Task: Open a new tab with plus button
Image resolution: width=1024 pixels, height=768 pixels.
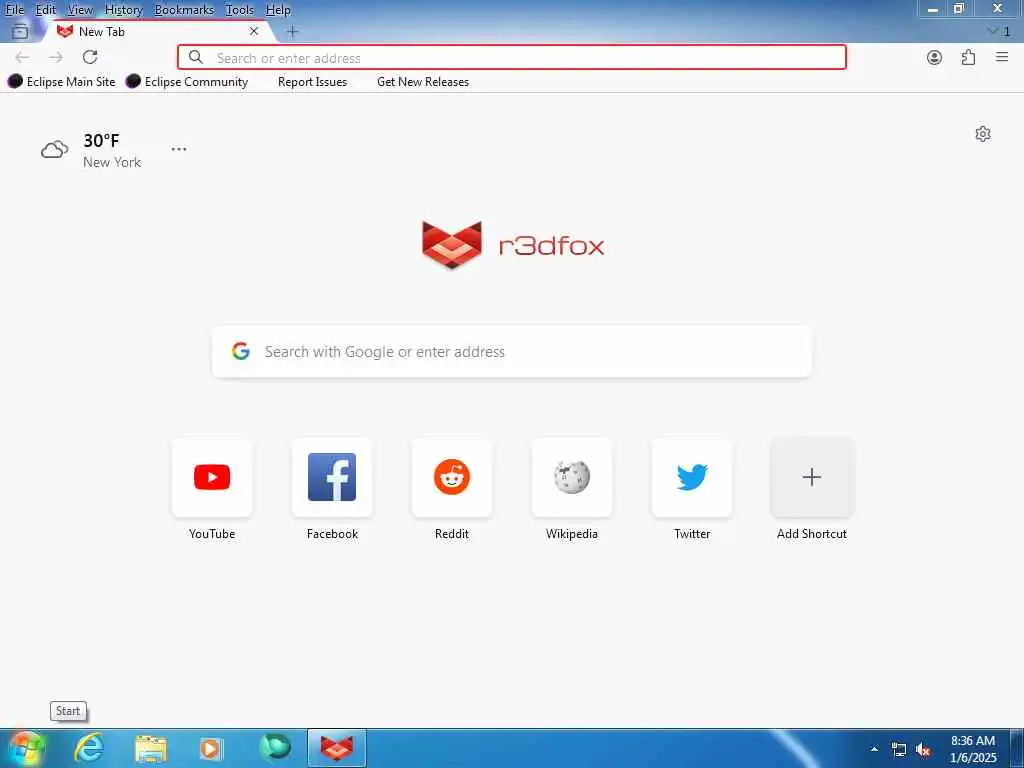Action: 293,31
